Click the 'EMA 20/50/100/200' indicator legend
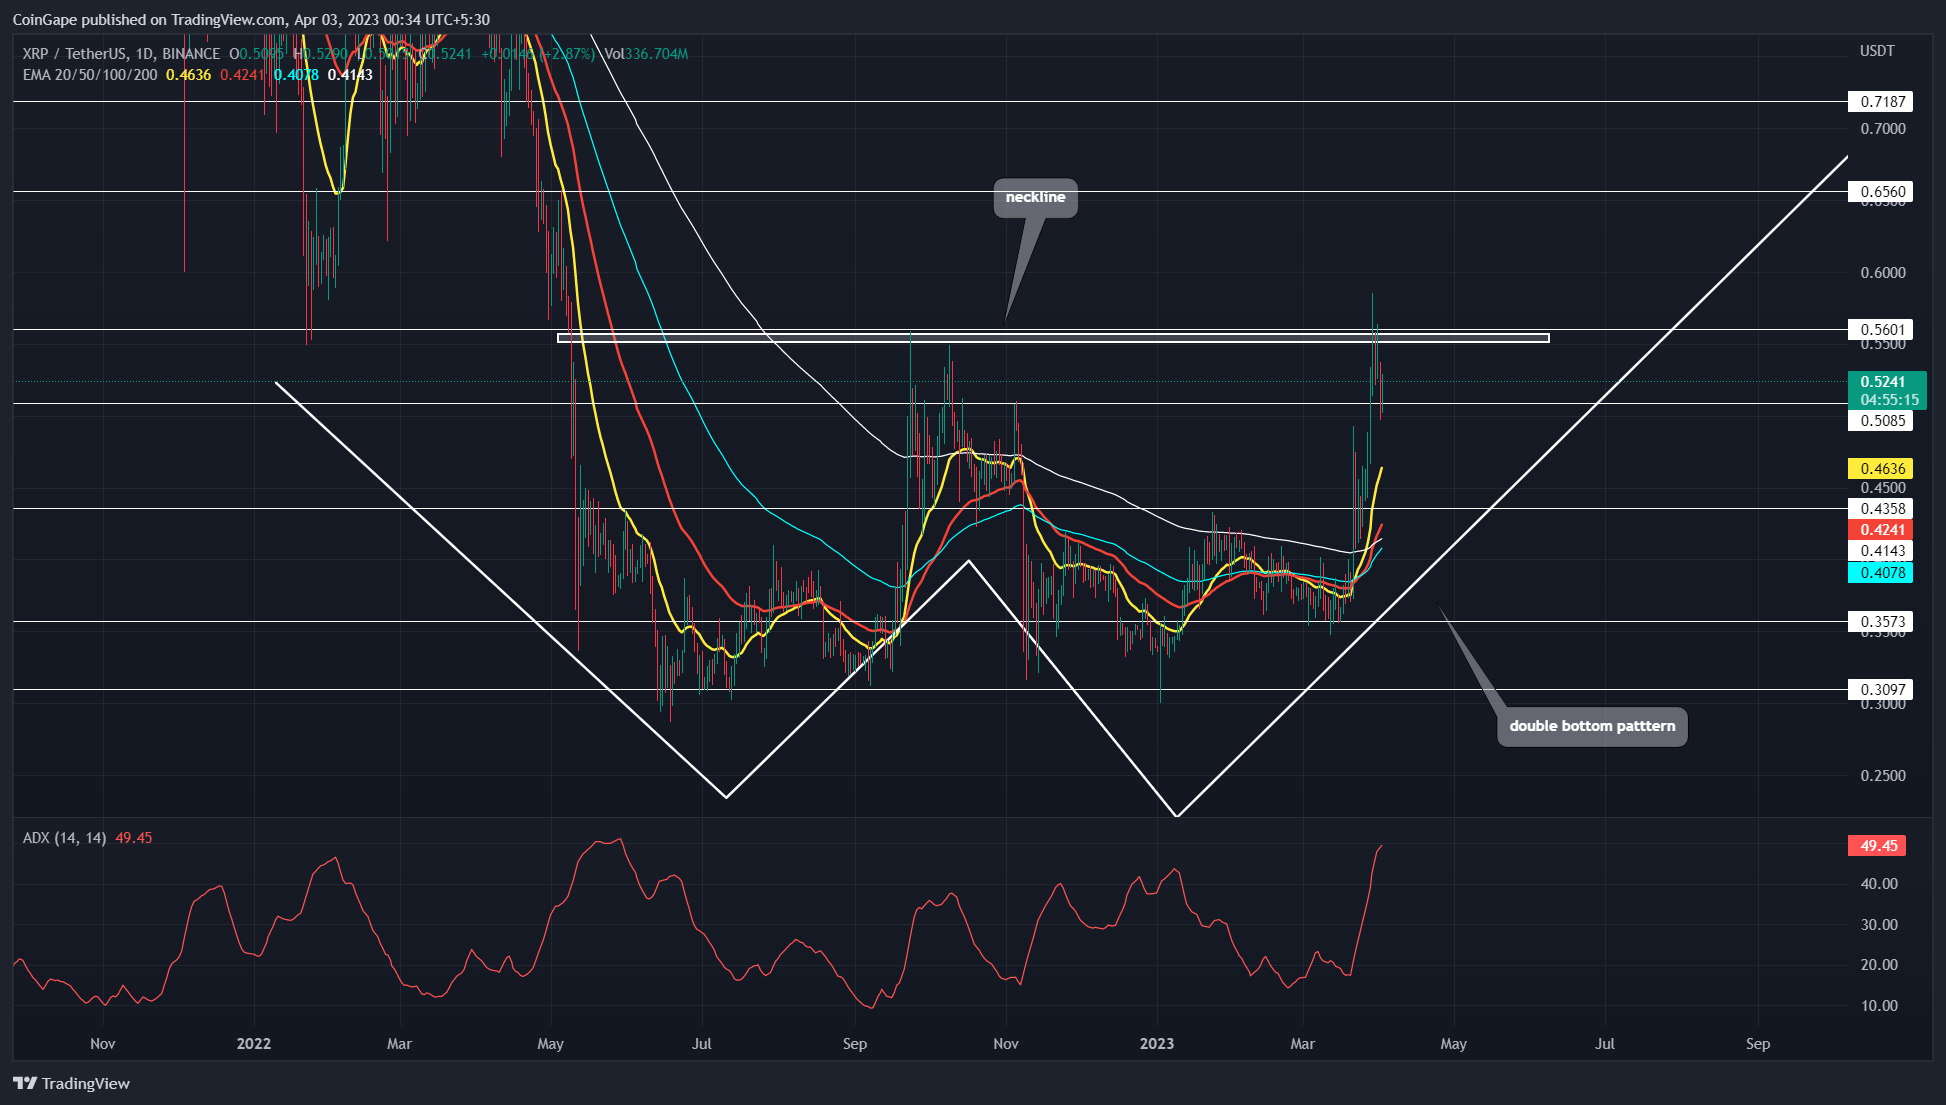Viewport: 1946px width, 1105px height. pyautogui.click(x=90, y=75)
